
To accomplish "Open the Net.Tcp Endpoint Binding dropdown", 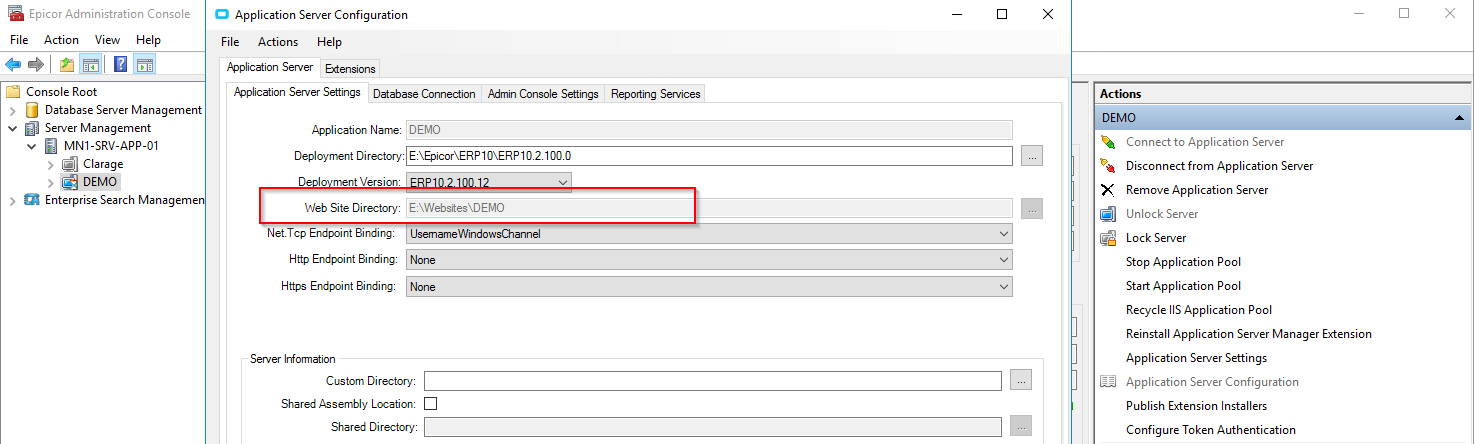I will 1003,234.
